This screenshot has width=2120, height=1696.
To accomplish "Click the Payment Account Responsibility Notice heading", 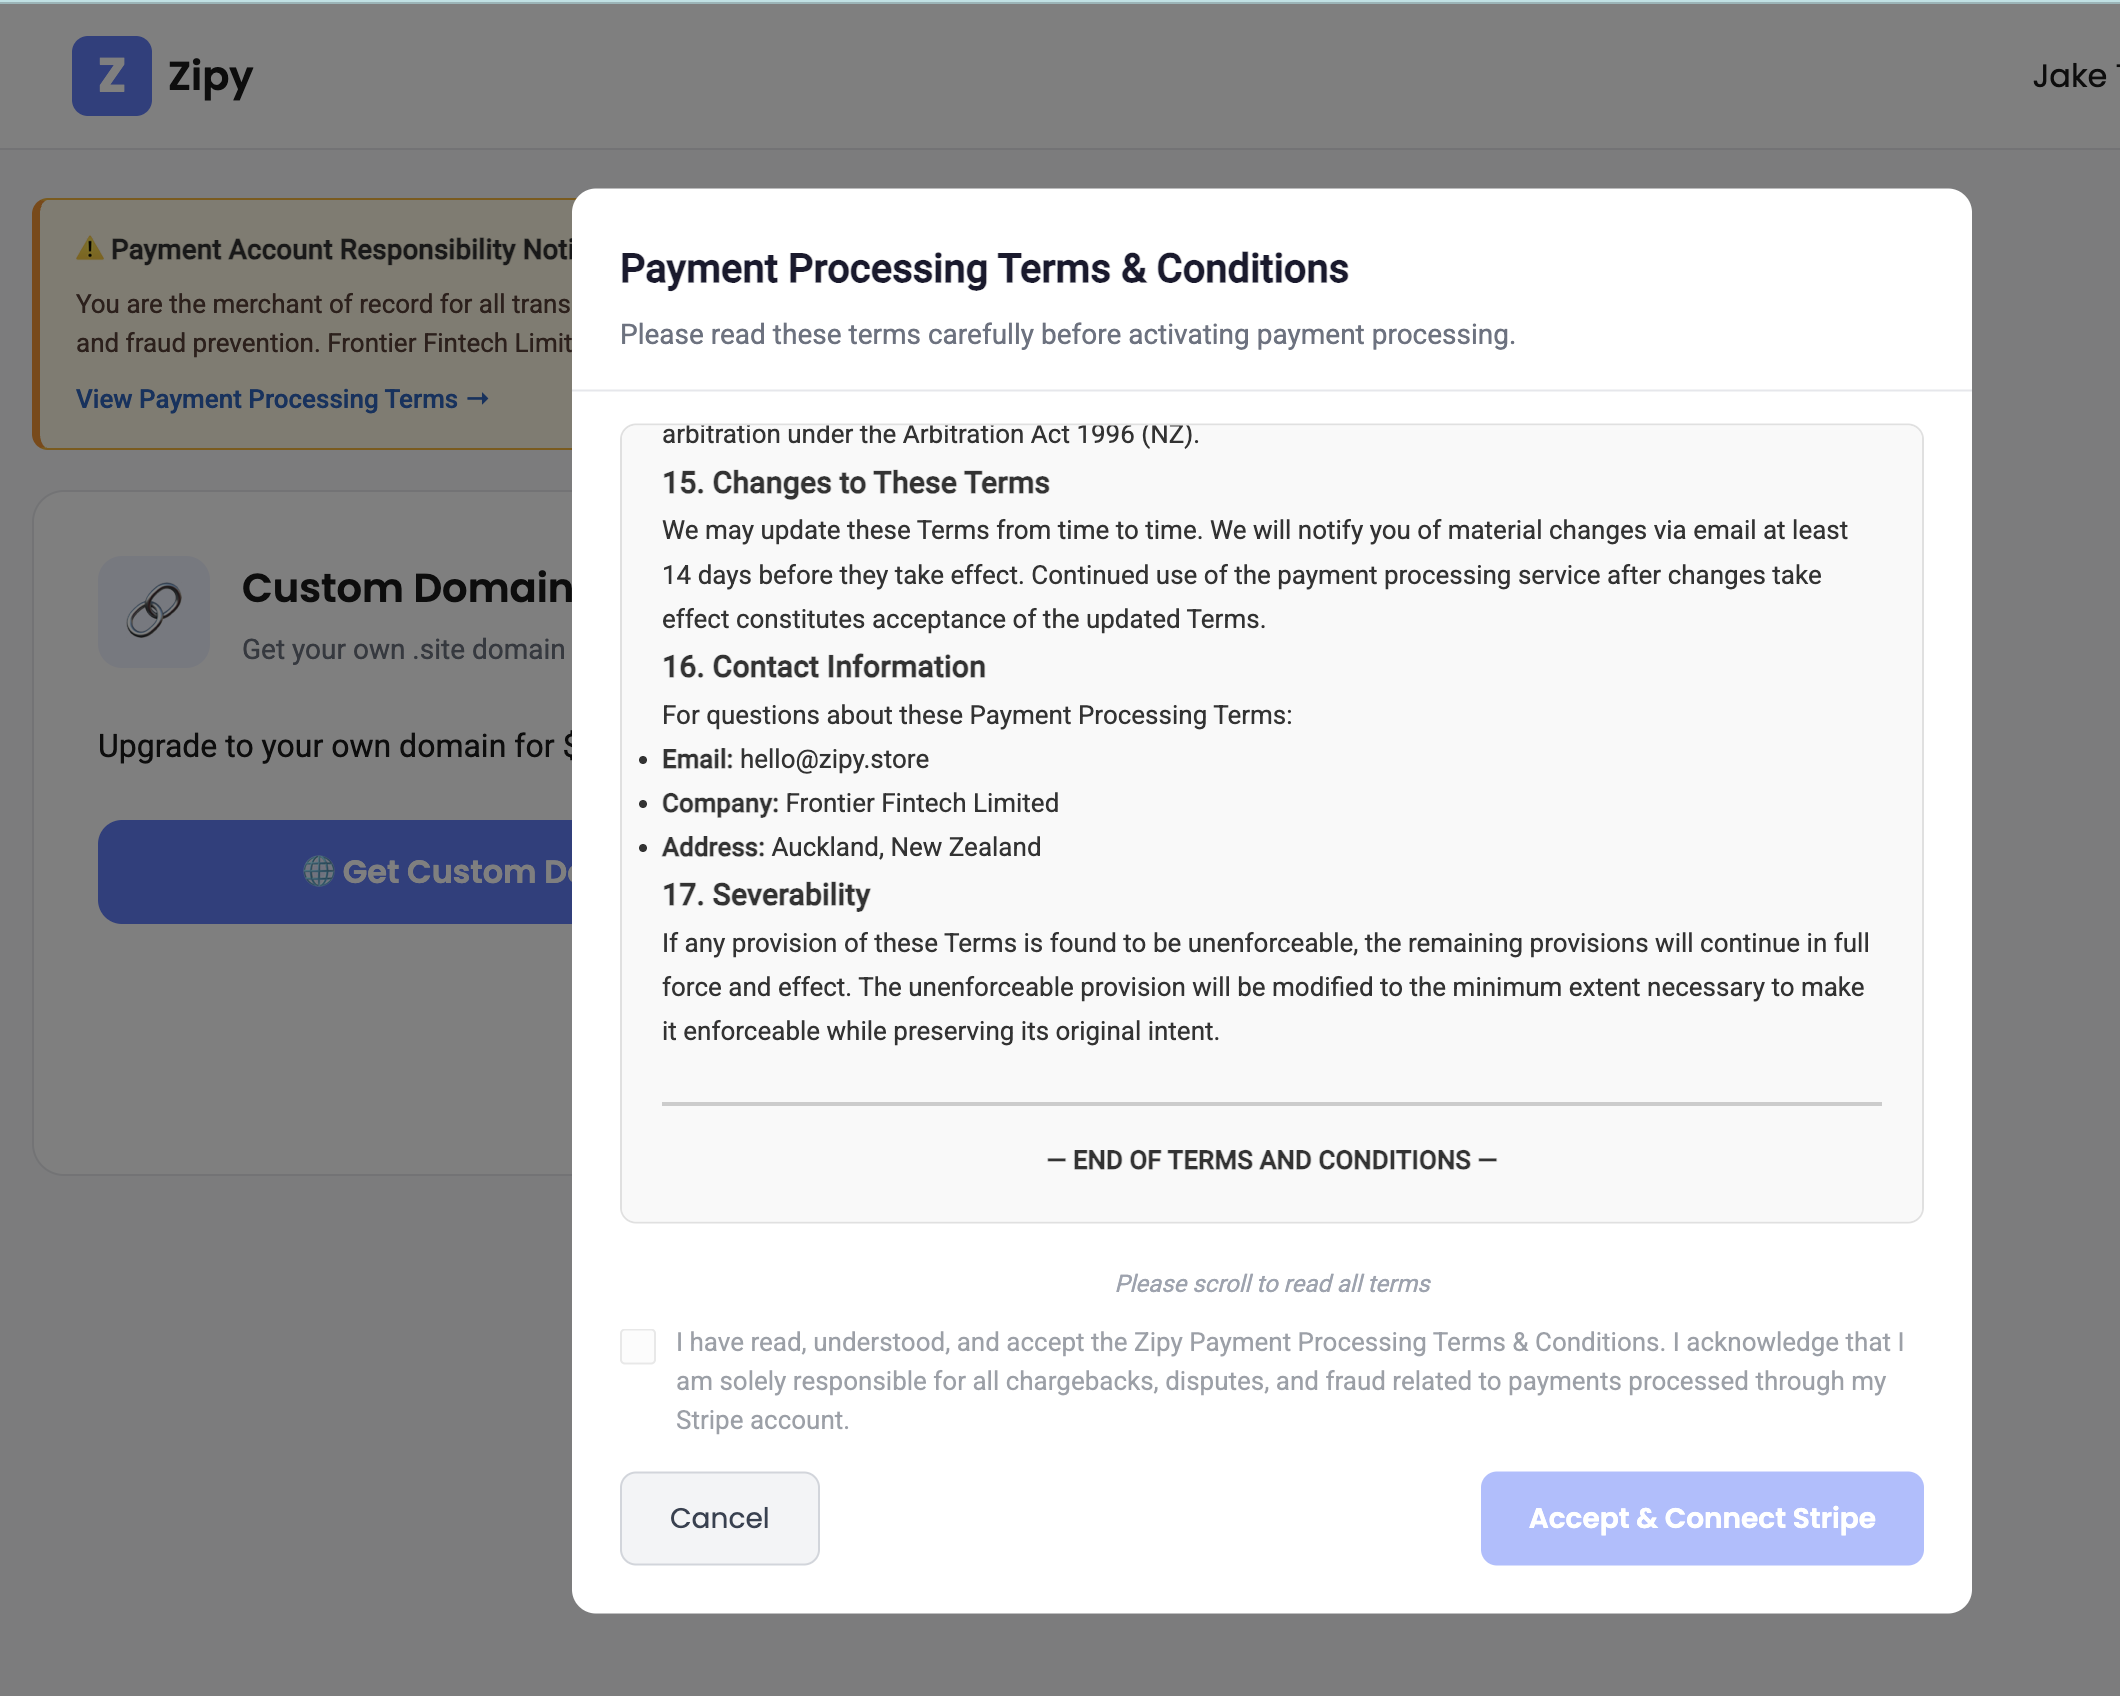I will 340,249.
